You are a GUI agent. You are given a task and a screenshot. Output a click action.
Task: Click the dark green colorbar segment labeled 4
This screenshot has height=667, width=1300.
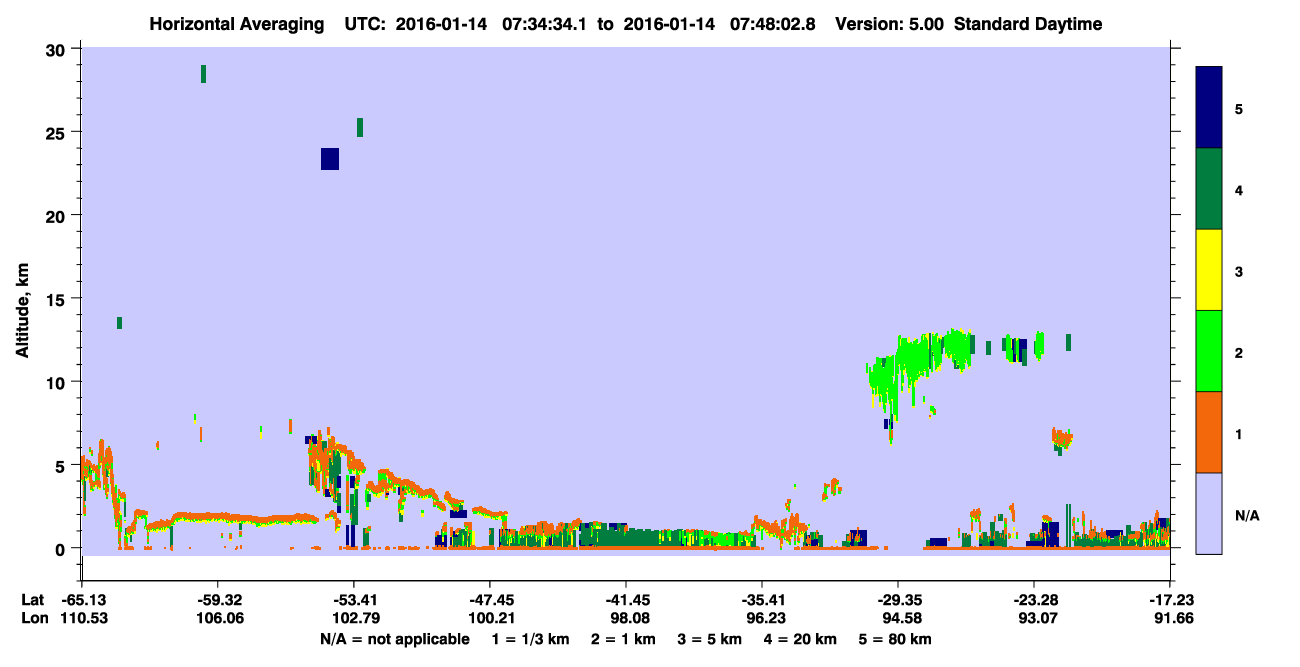point(1209,189)
